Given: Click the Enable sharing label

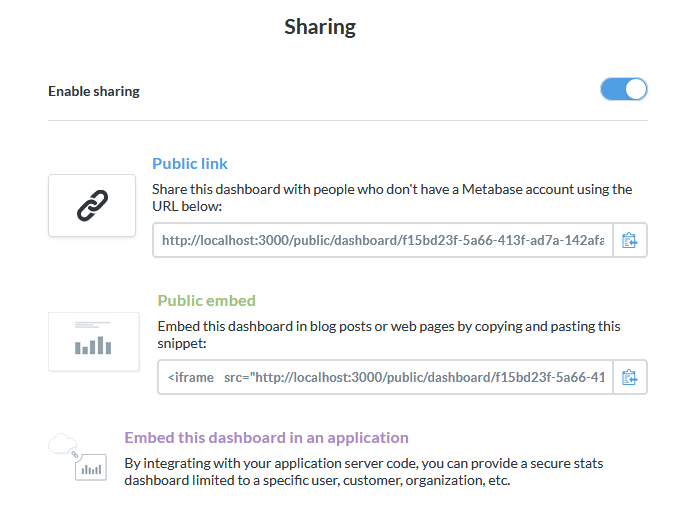Looking at the screenshot, I should (94, 91).
